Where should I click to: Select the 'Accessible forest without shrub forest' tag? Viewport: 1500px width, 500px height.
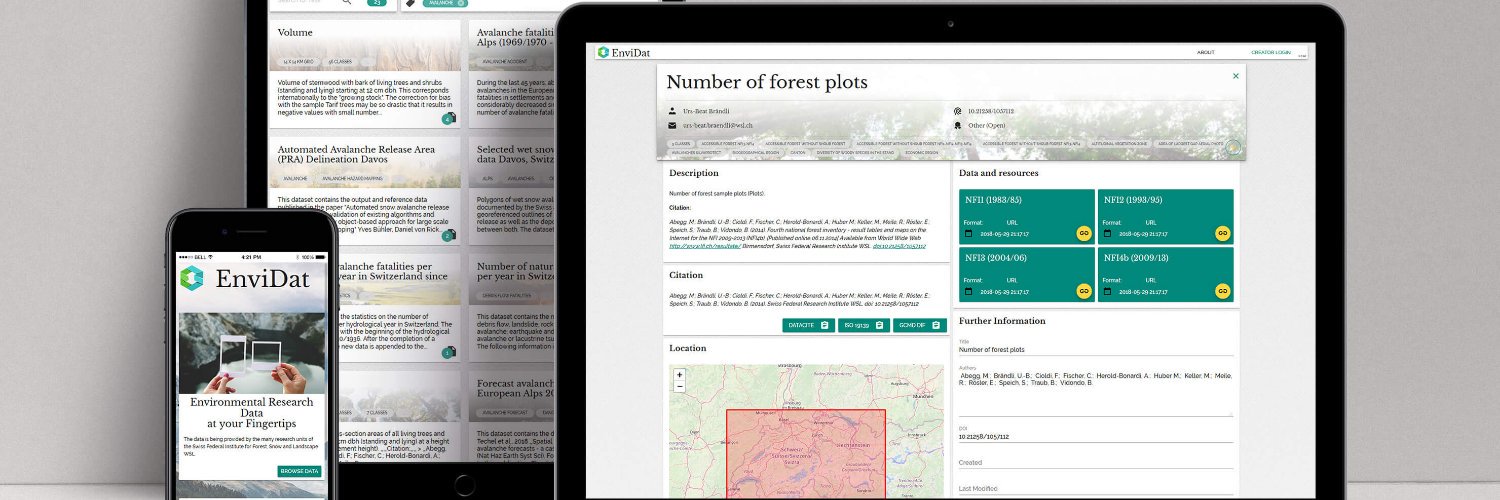[x=805, y=143]
